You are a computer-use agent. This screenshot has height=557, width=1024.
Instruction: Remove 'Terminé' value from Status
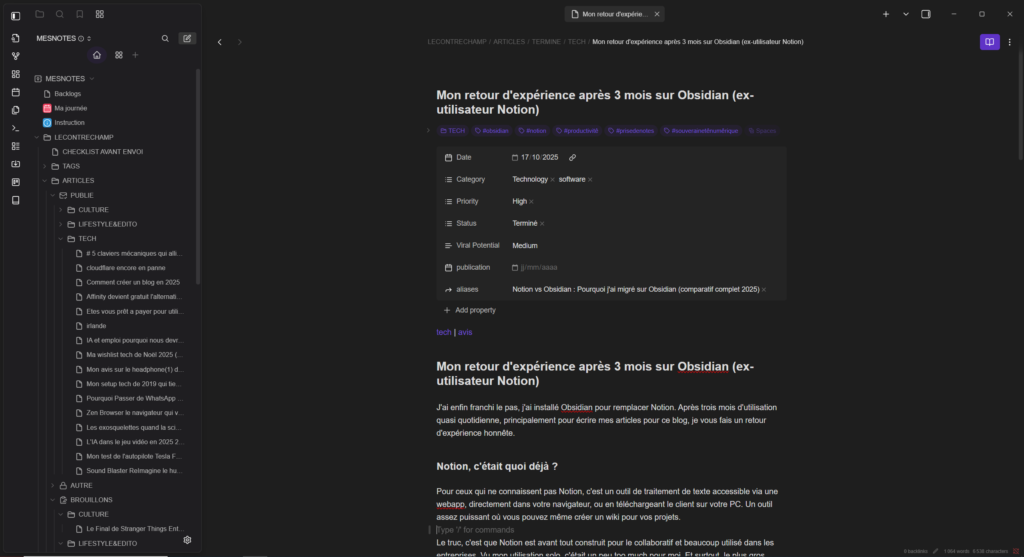click(x=542, y=224)
